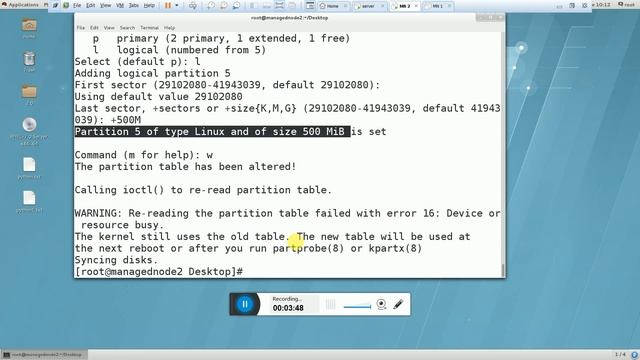
Task: Open the terminal Edit menu
Action: coord(94,28)
